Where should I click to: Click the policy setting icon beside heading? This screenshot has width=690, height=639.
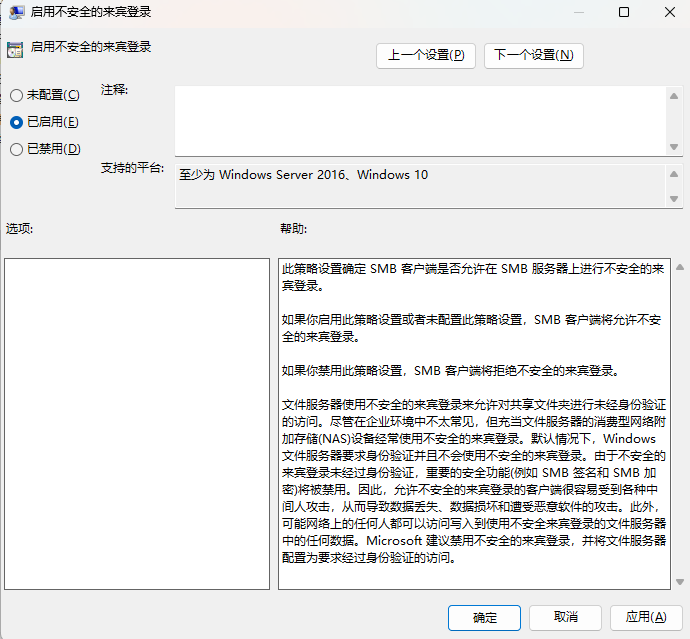pos(15,50)
